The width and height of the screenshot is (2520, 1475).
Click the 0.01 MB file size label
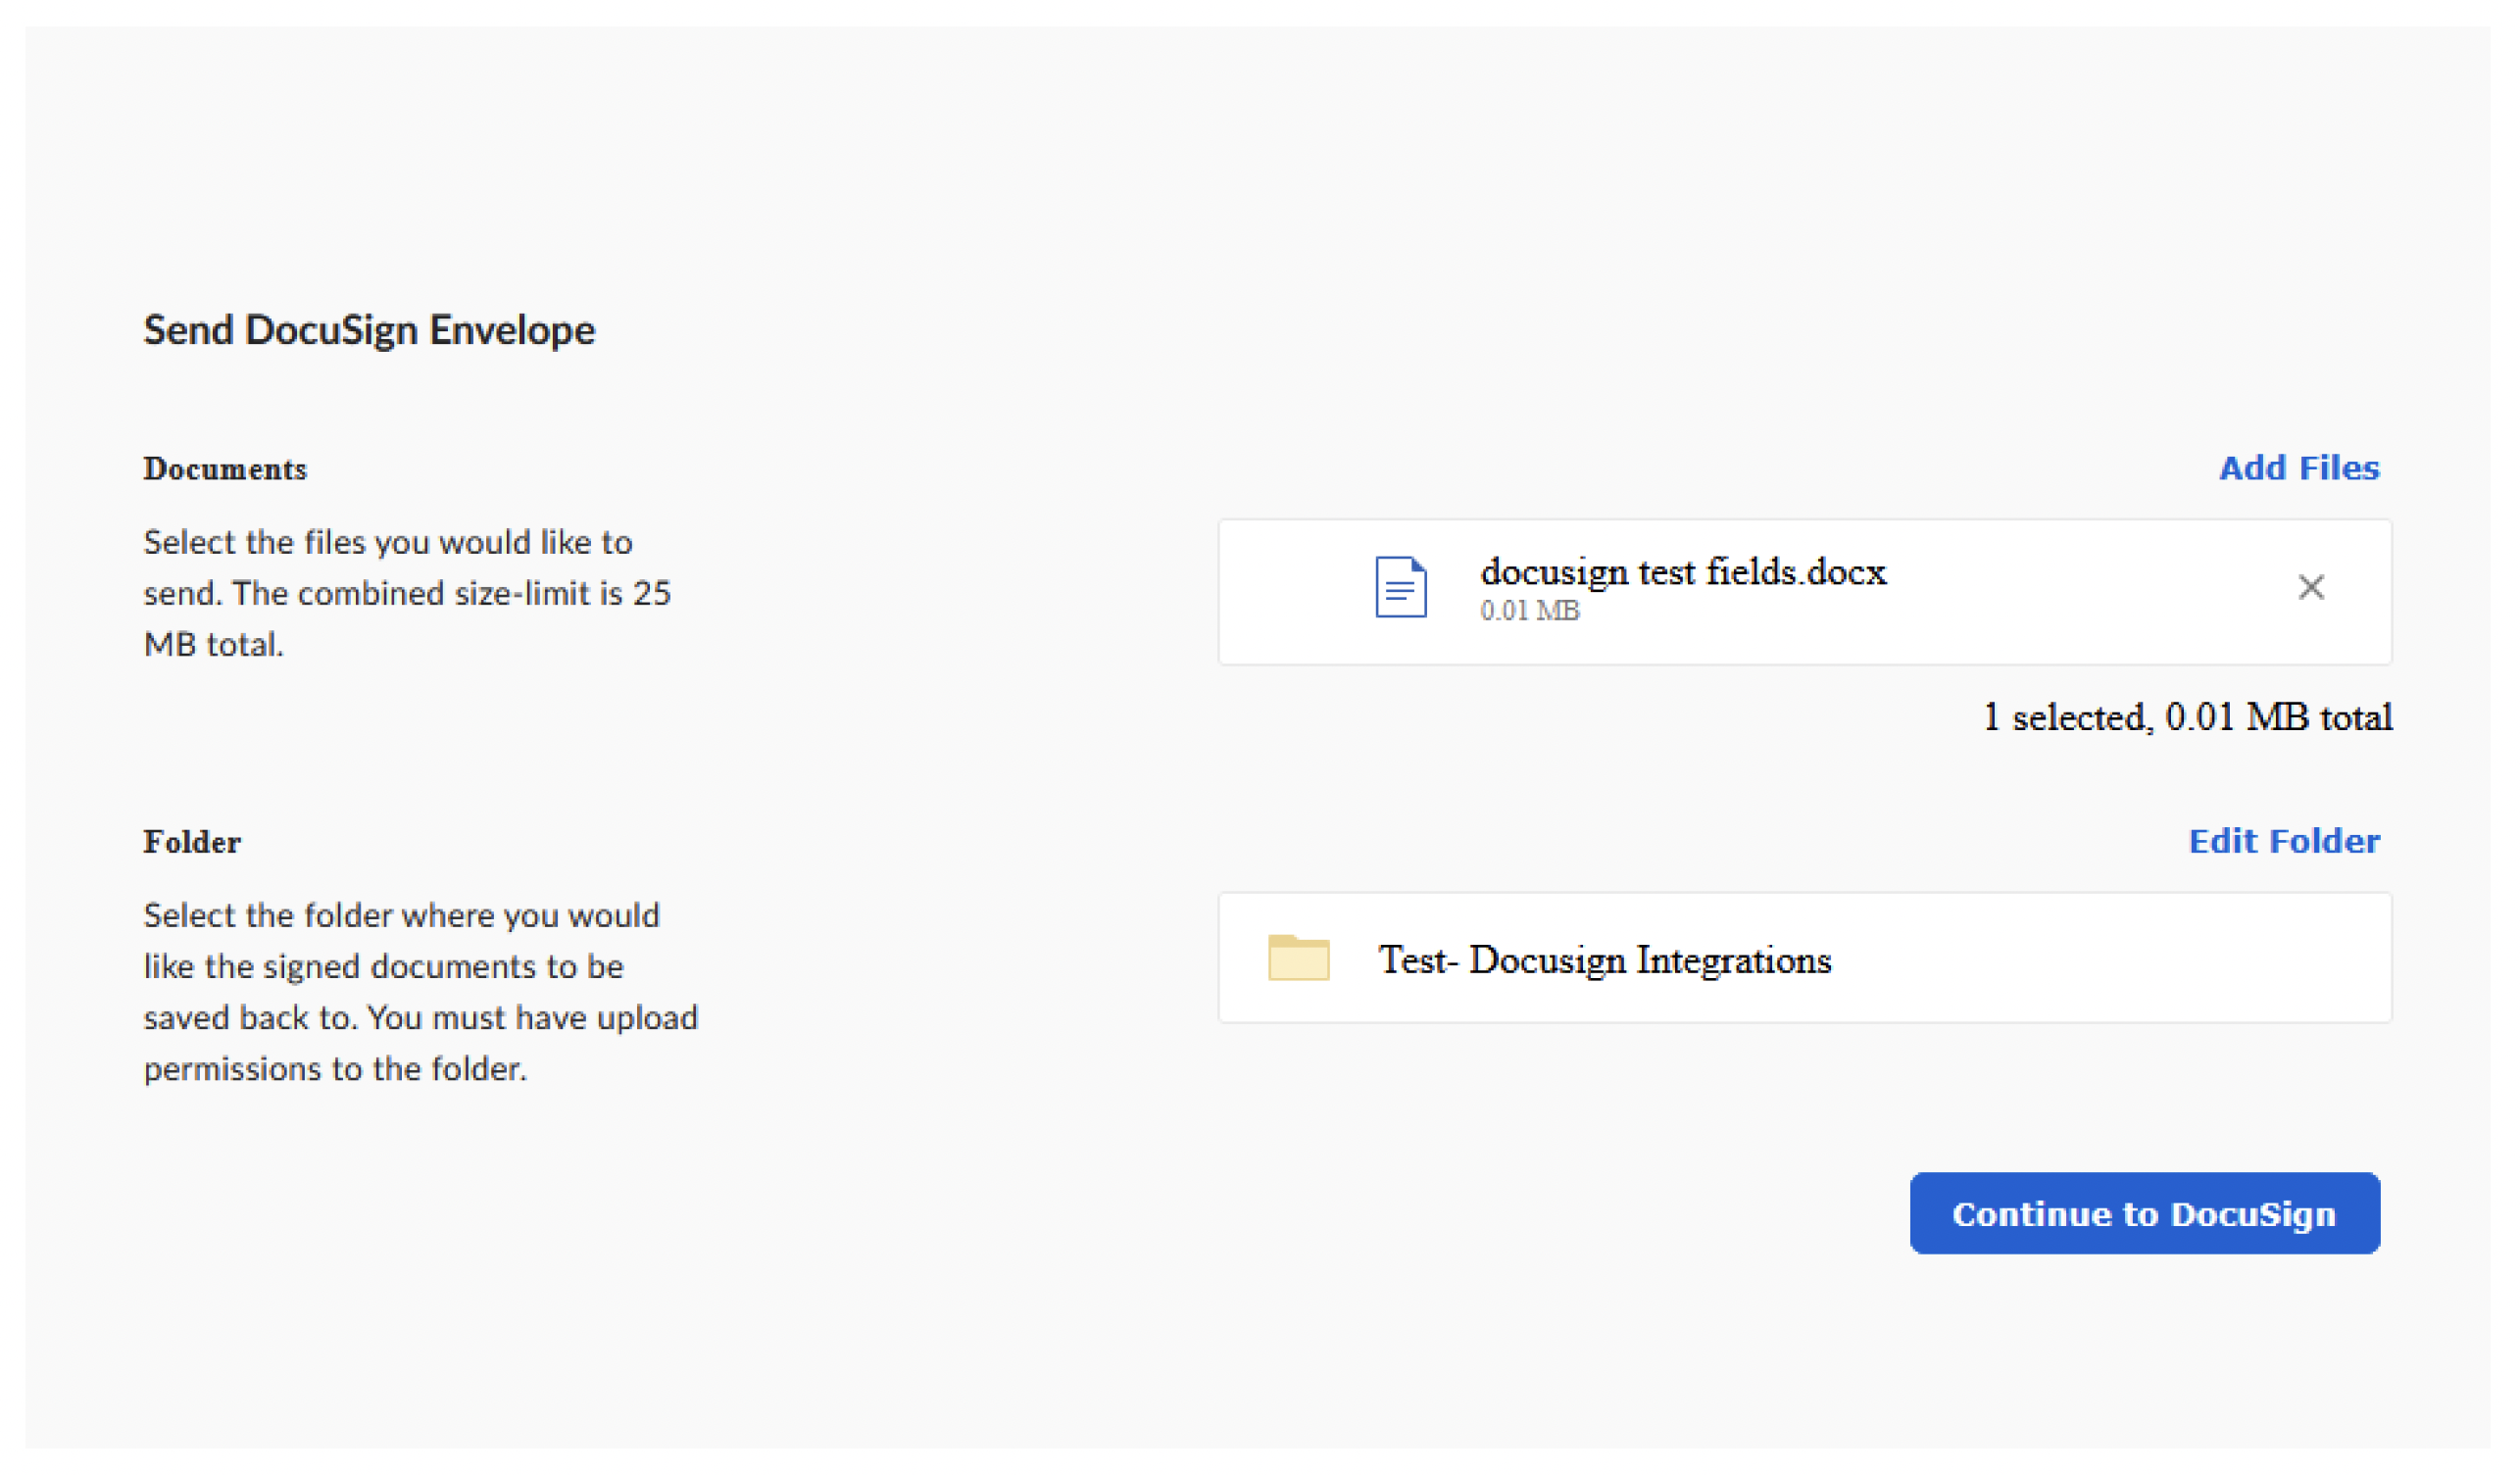(x=1530, y=611)
